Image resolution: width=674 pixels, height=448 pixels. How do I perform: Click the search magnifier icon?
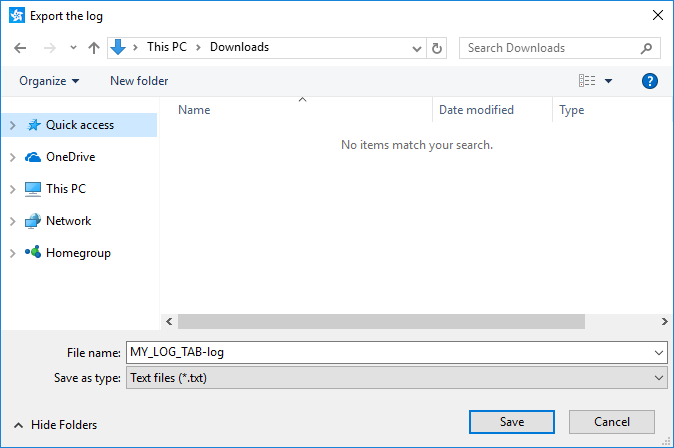pos(647,48)
